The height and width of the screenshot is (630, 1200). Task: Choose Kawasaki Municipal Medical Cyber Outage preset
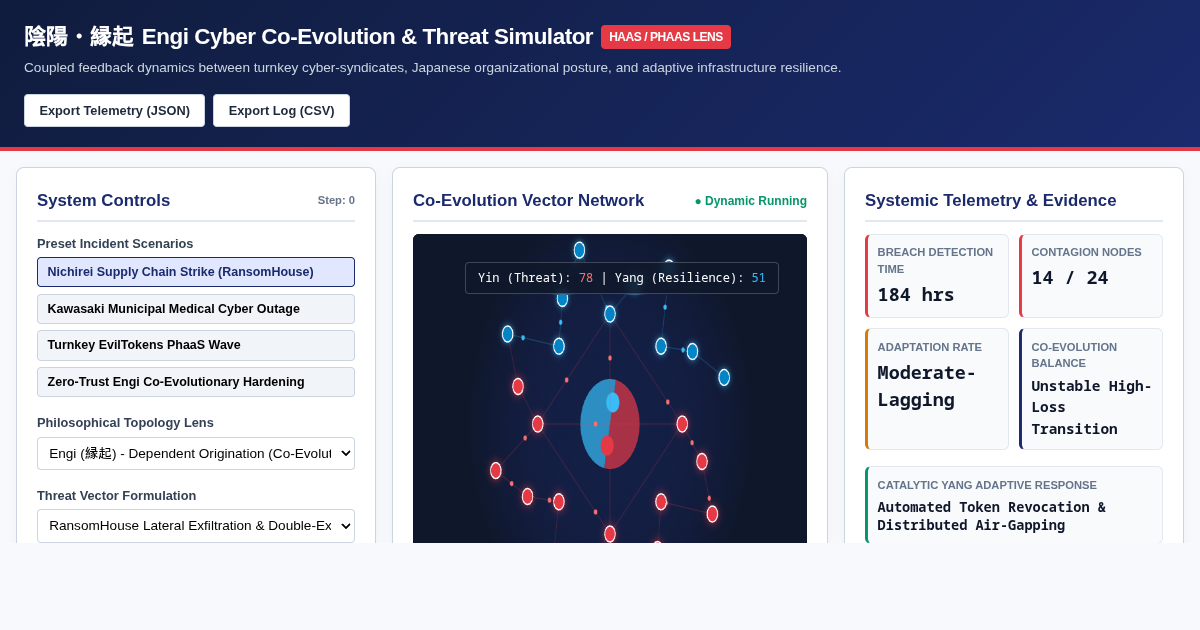click(x=196, y=309)
